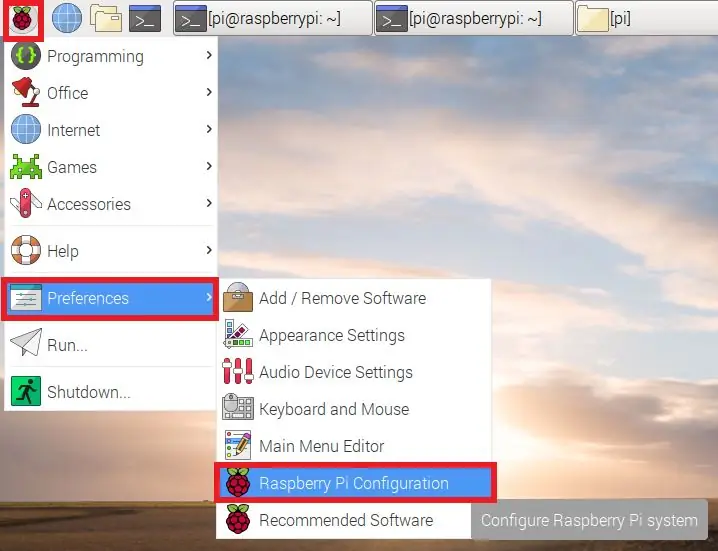718x551 pixels.
Task: Expand Accessories using its chevron arrow
Action: (x=209, y=203)
